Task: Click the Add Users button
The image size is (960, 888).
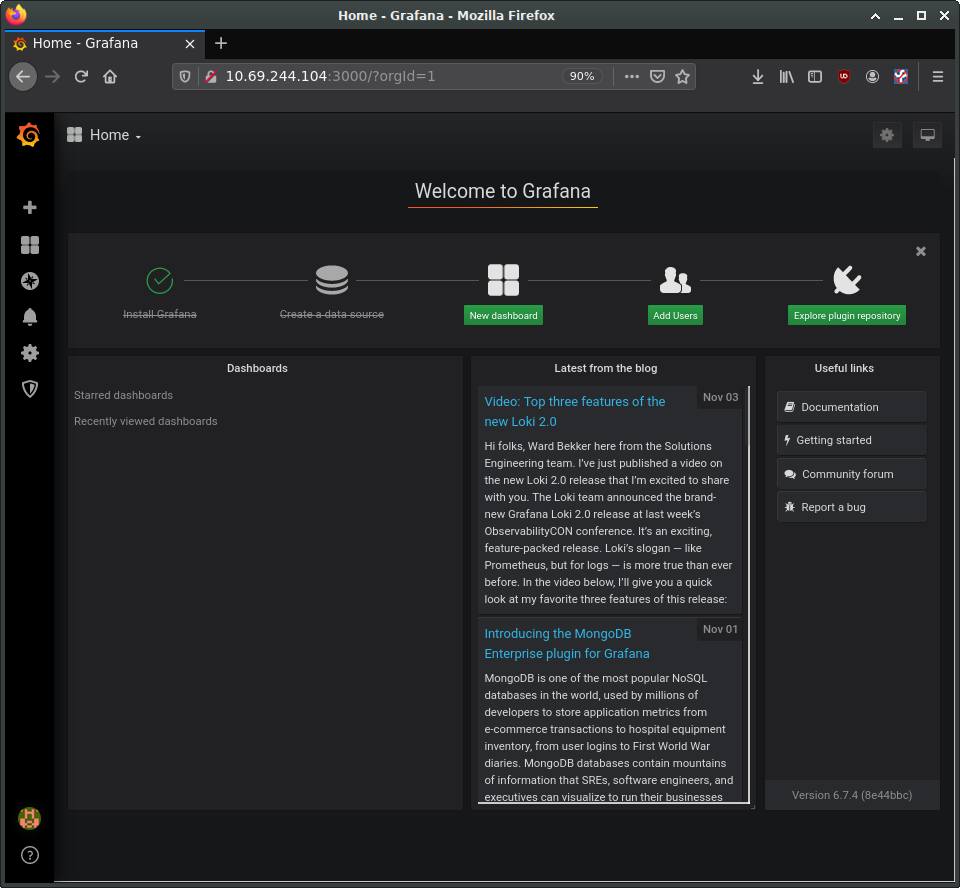Action: (675, 315)
